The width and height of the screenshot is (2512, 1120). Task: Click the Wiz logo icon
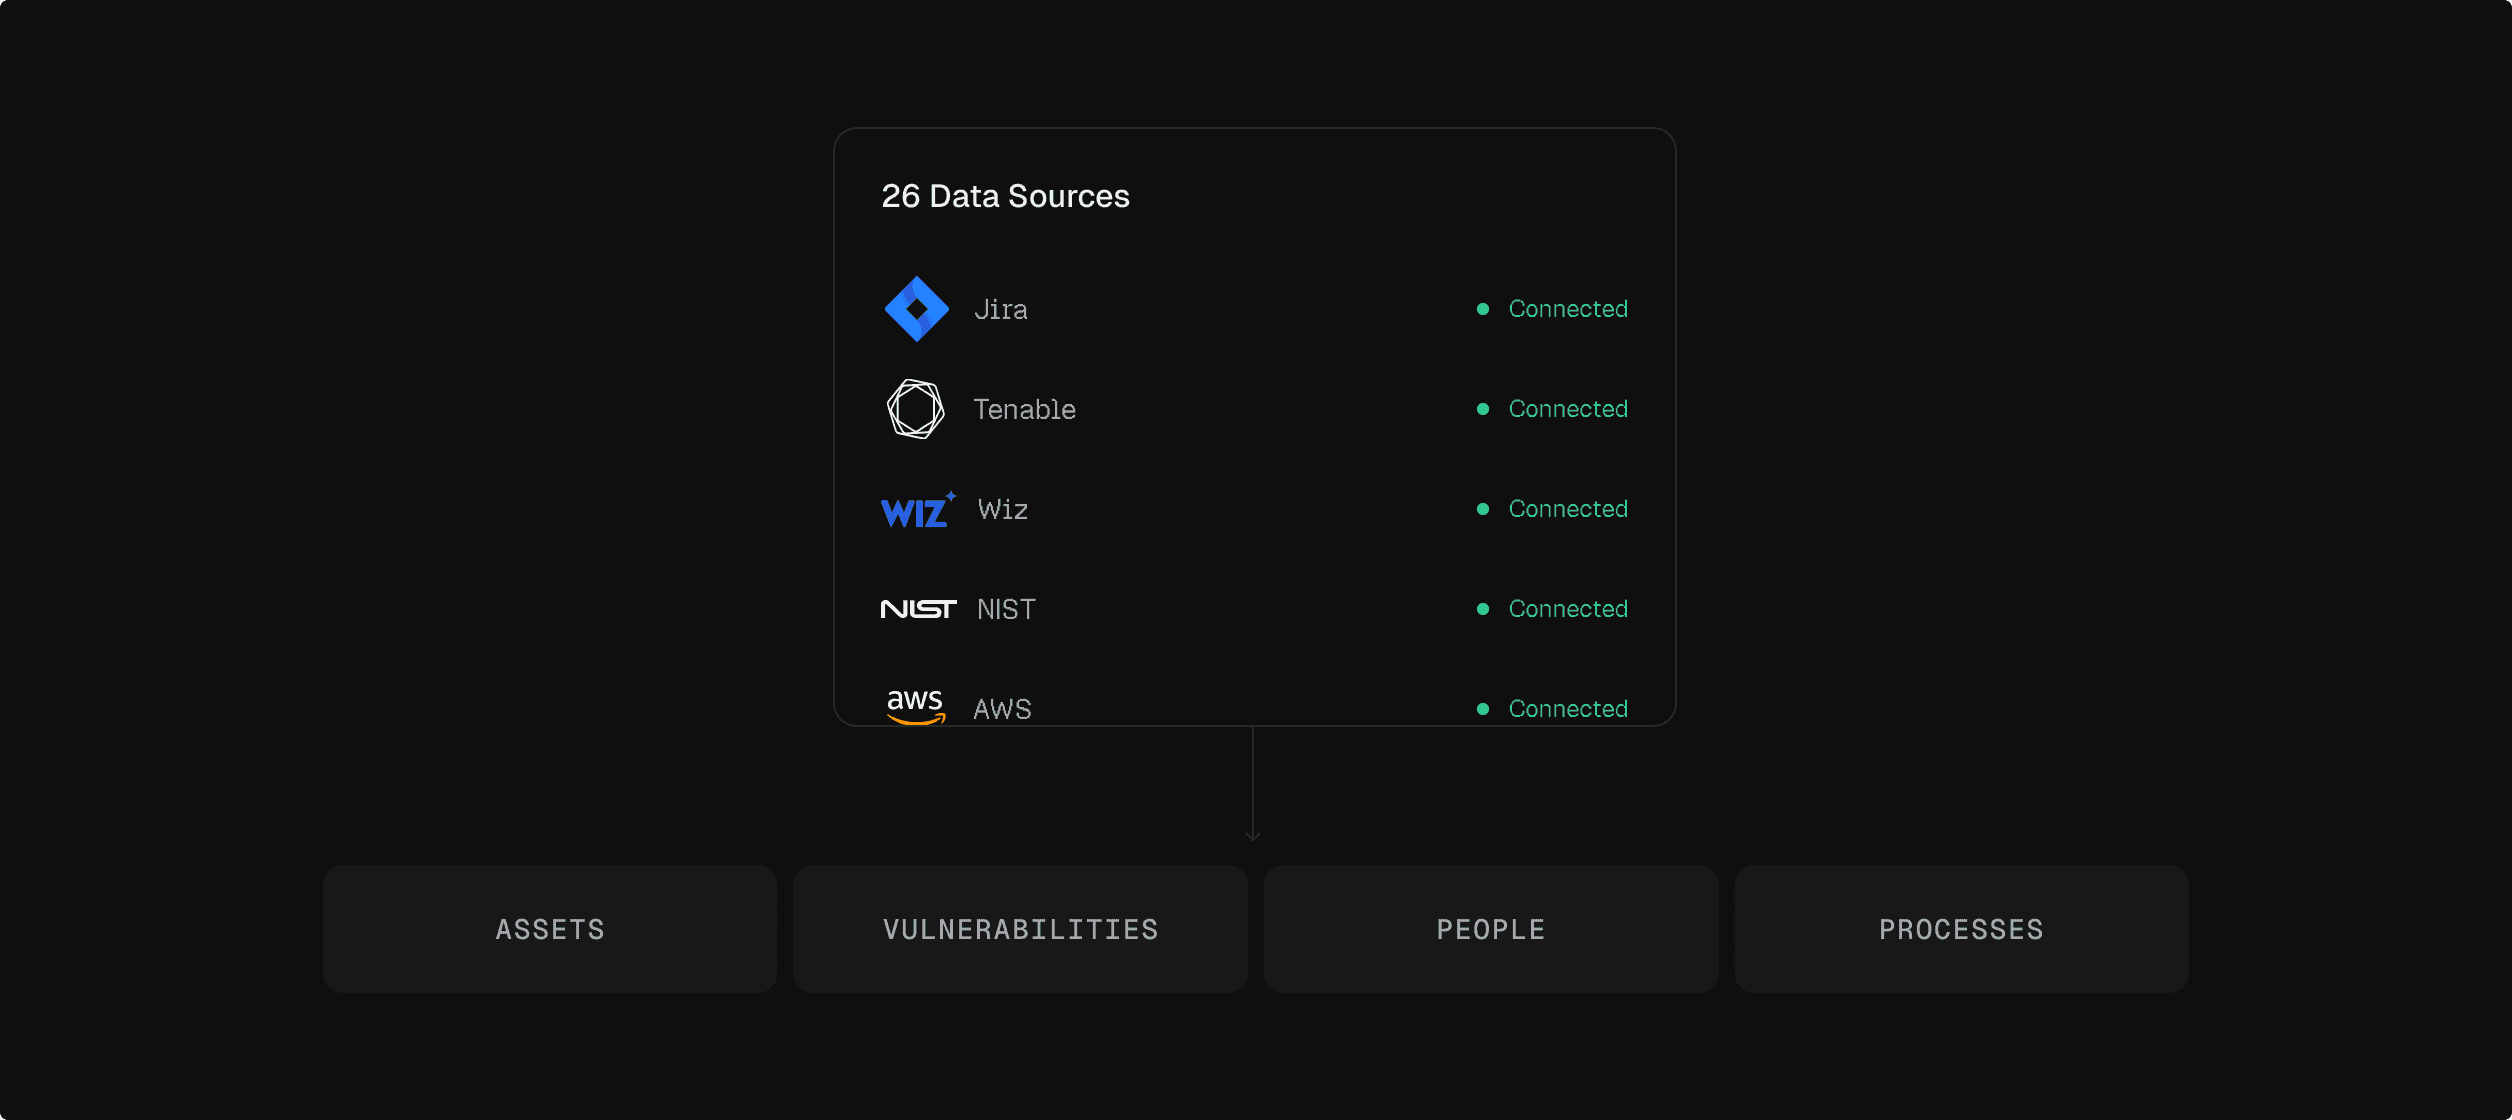point(917,510)
